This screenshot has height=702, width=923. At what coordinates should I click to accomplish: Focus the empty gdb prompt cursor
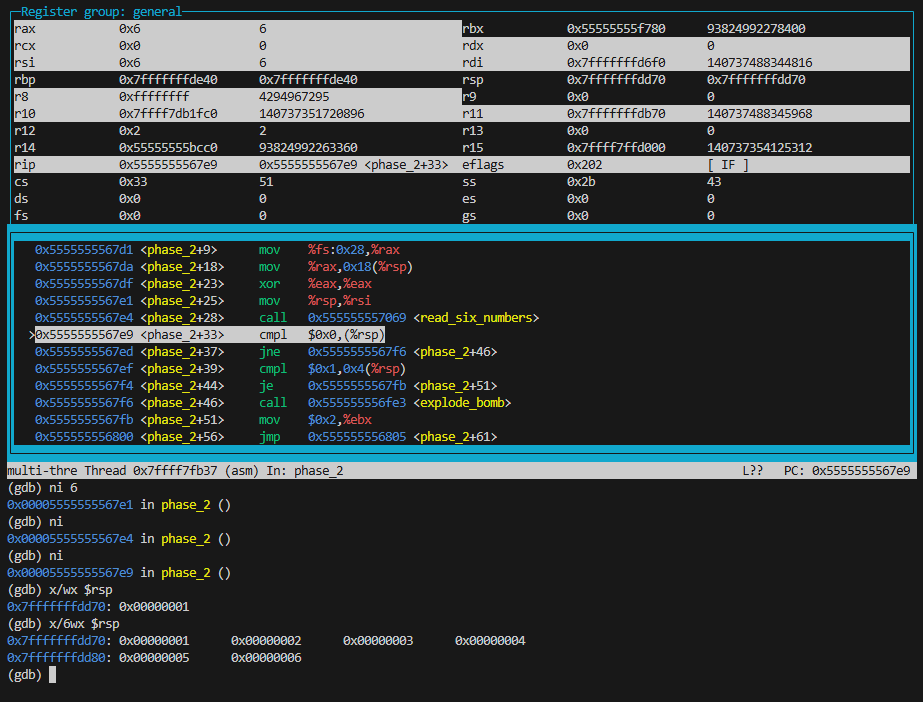pos(53,675)
